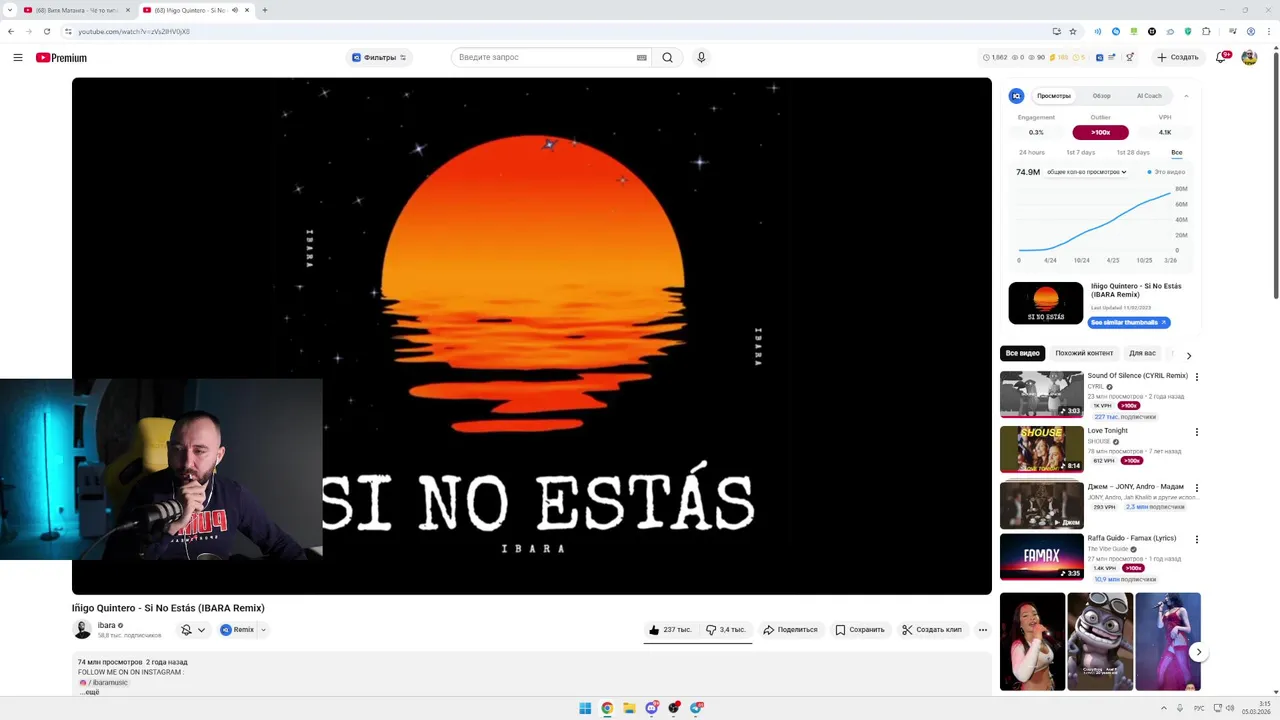Reload the page in Chrome
Image resolution: width=1280 pixels, height=720 pixels.
[x=46, y=31]
